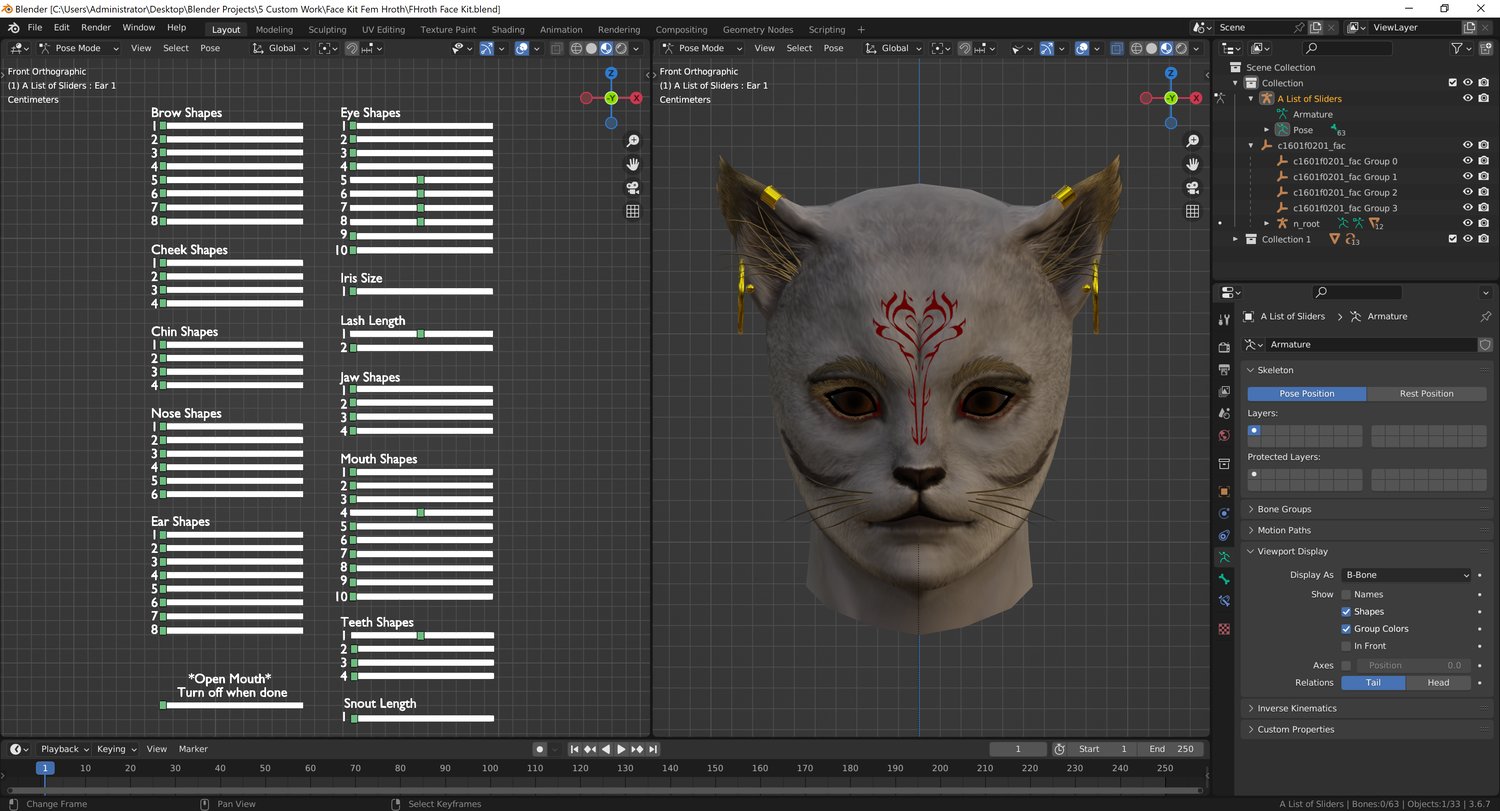Enable the Names checkbox in Viewport Display
Screen dimensions: 1500x811
pyautogui.click(x=1346, y=594)
